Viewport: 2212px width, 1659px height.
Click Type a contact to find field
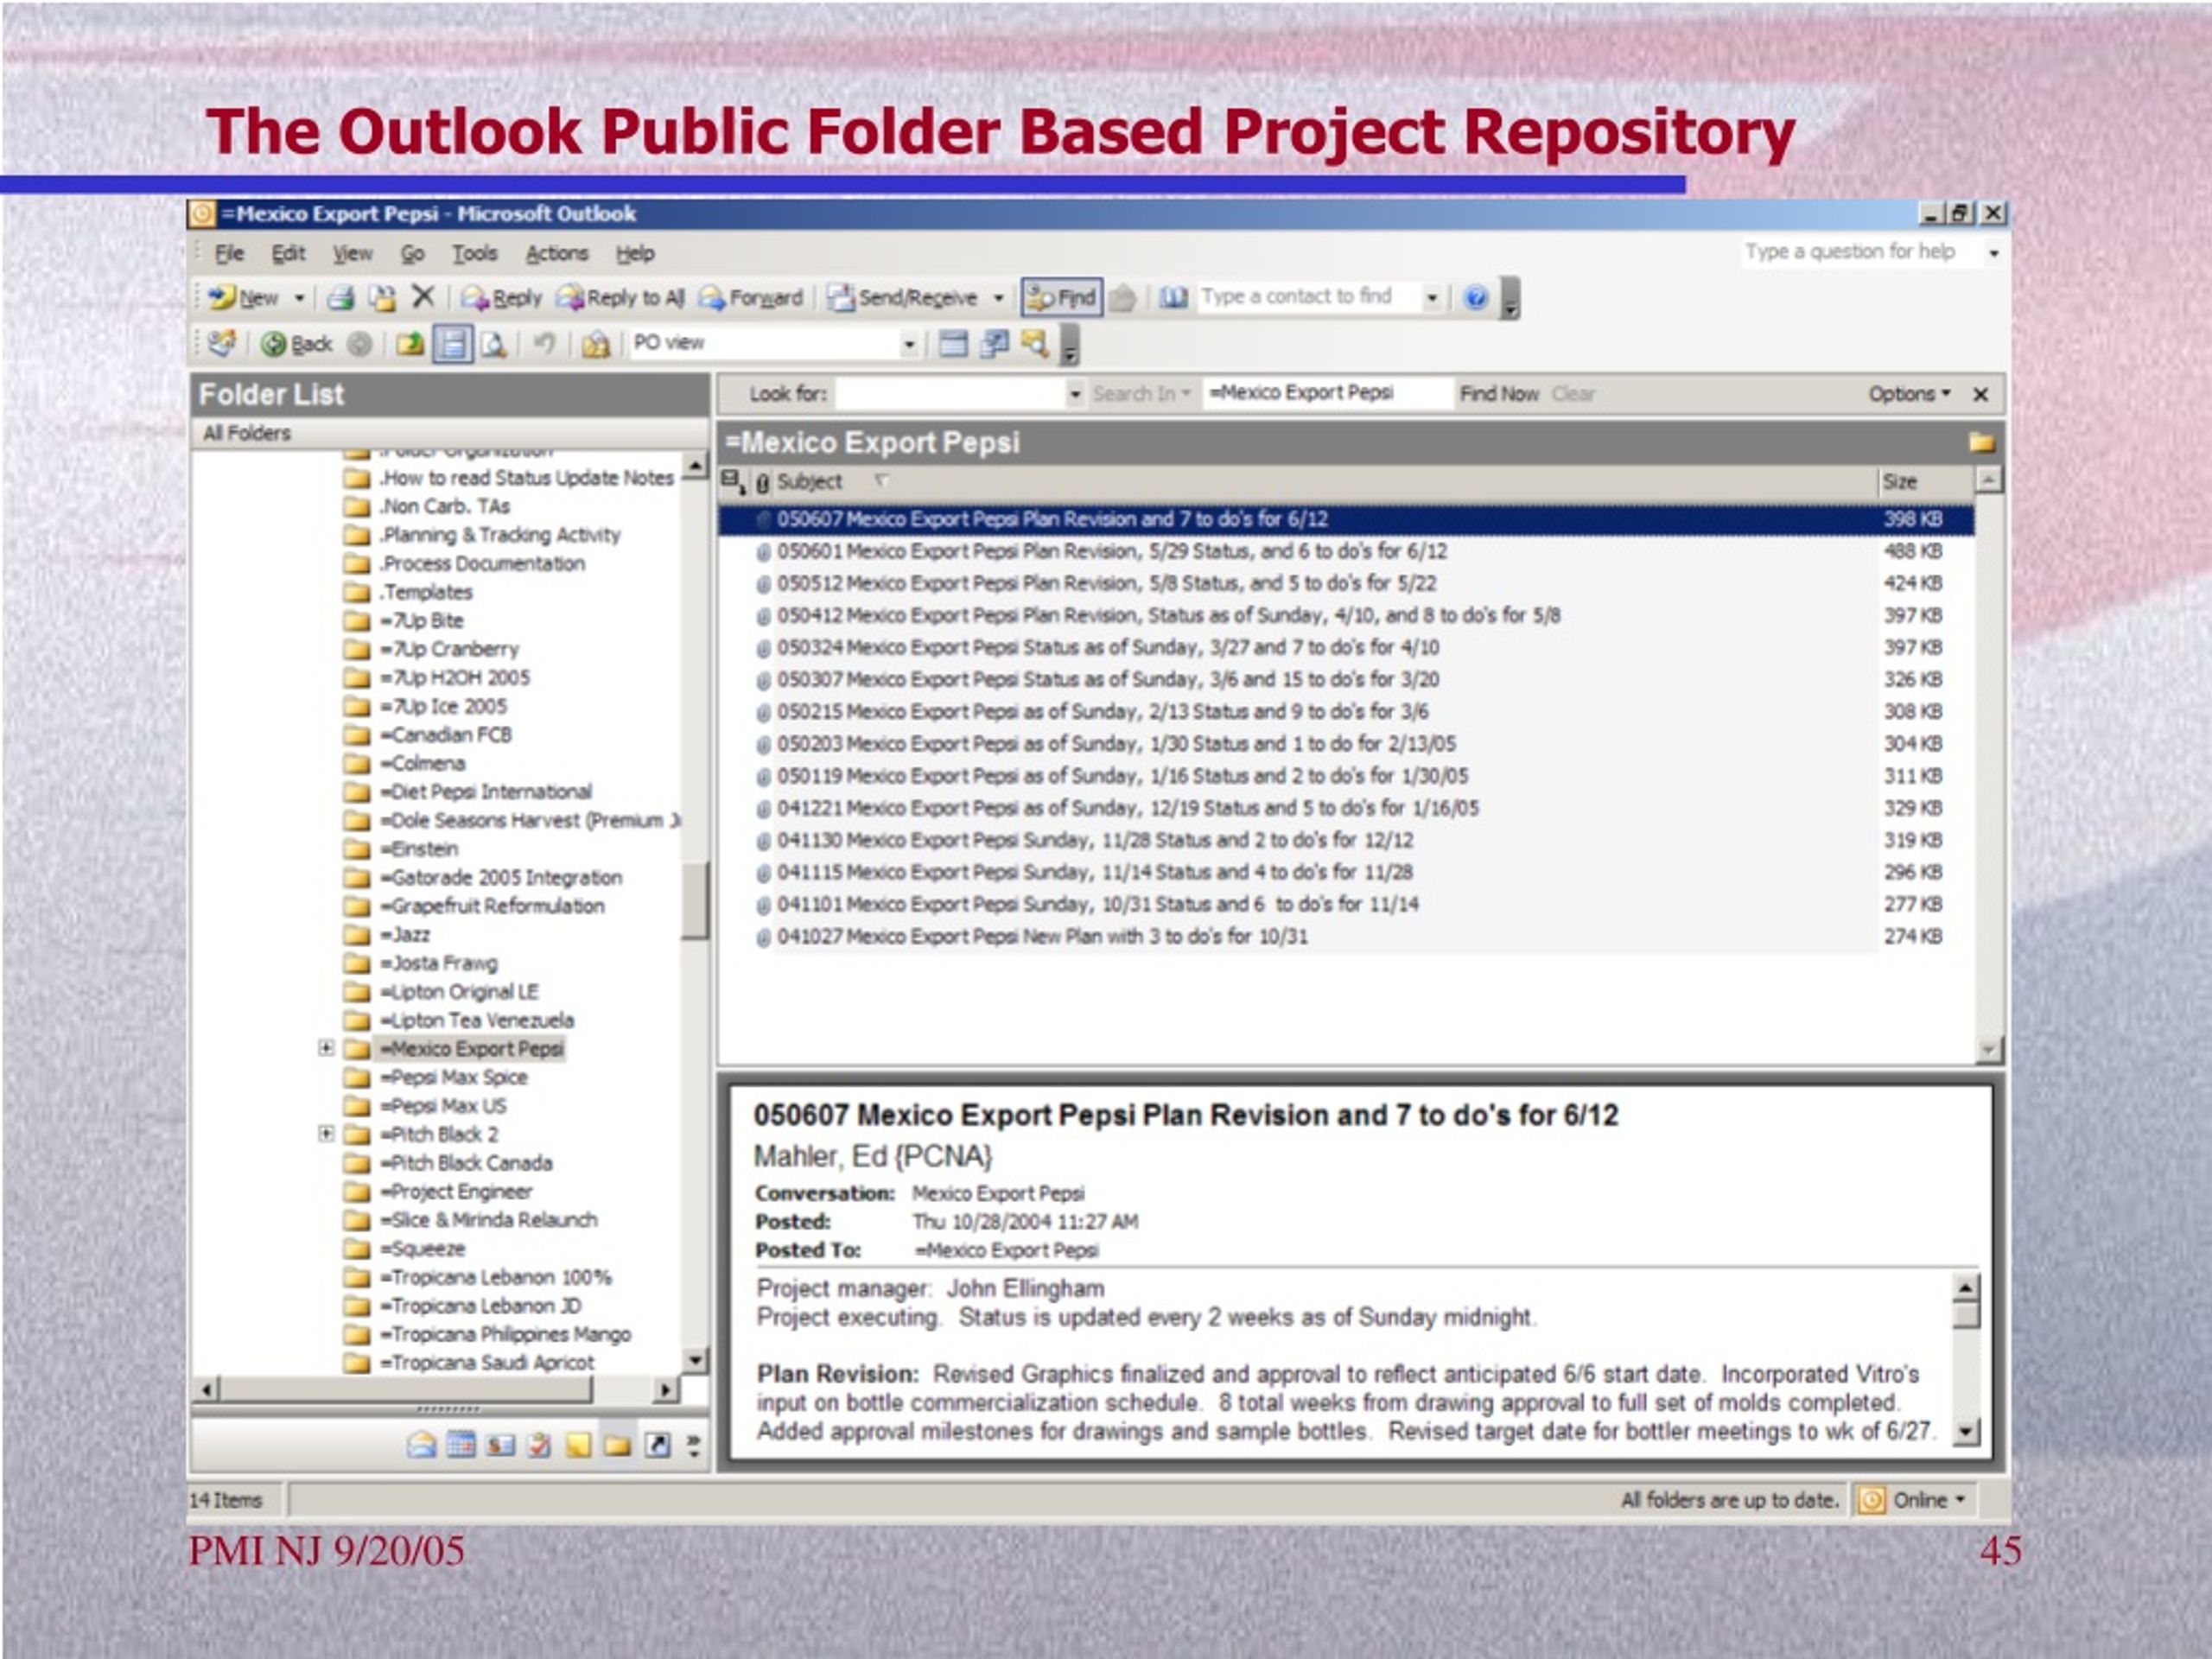1308,297
